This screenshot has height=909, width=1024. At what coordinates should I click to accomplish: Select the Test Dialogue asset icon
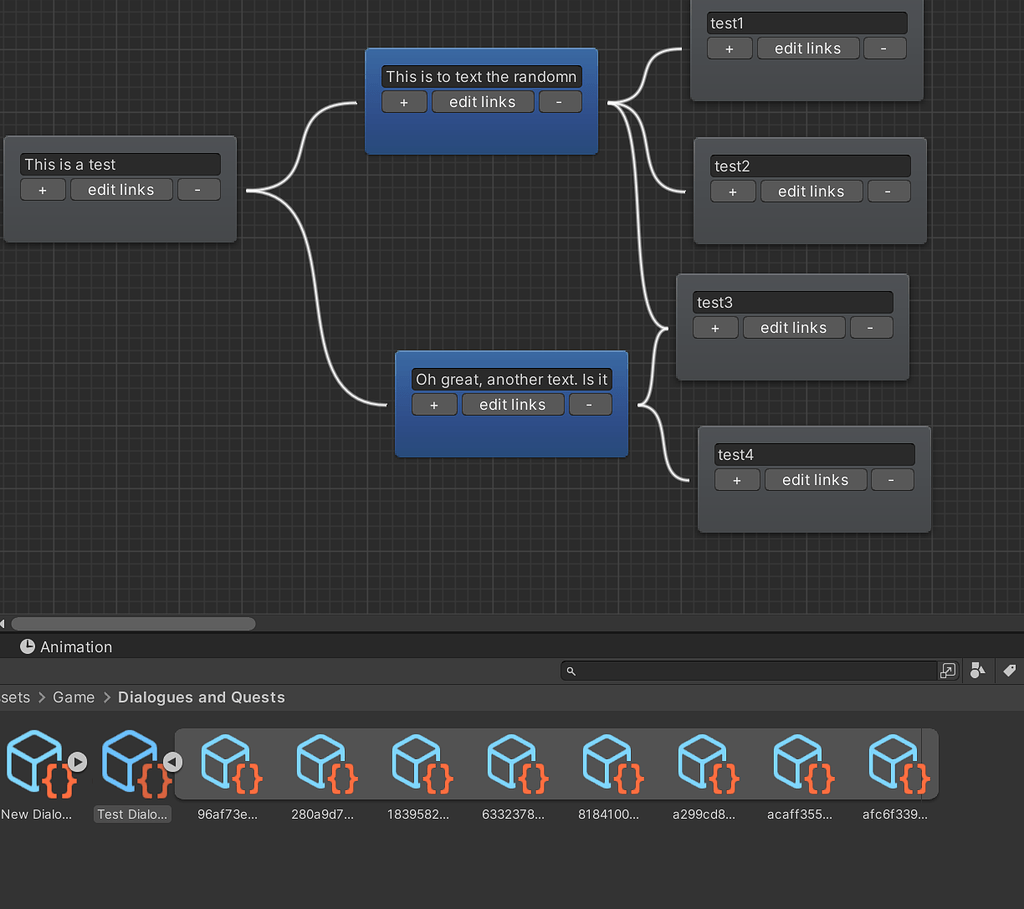pos(131,763)
